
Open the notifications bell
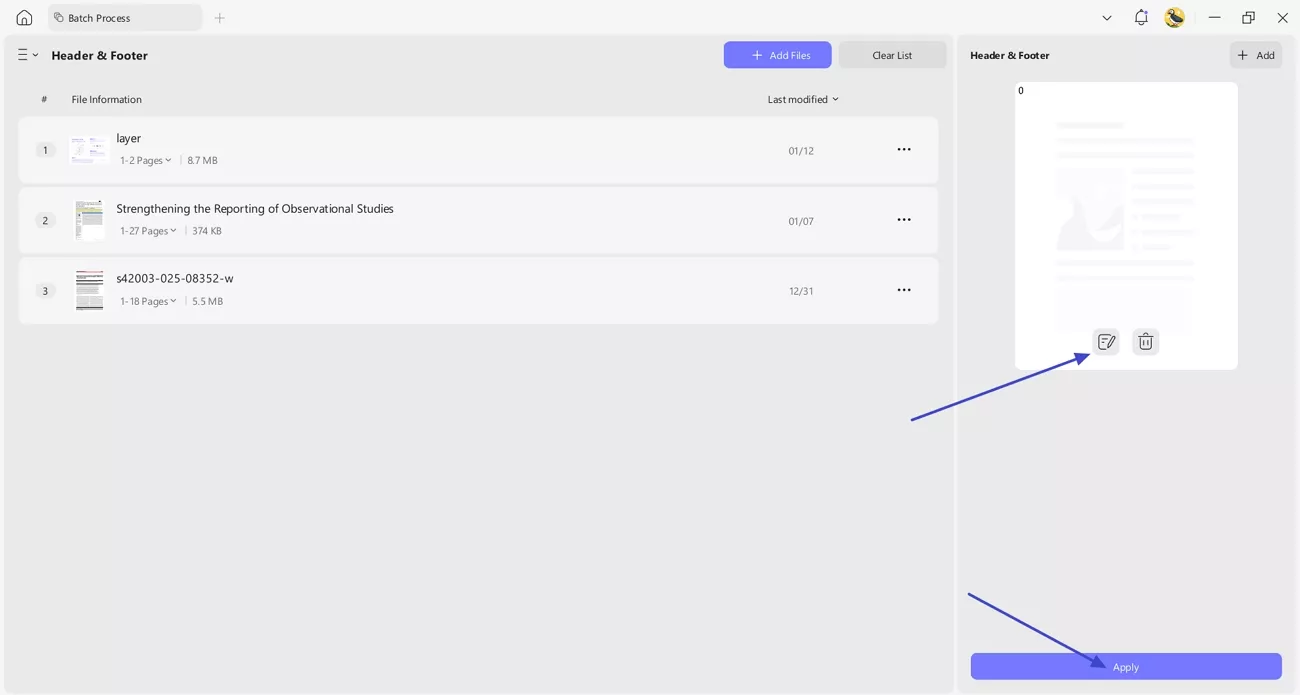click(1140, 17)
